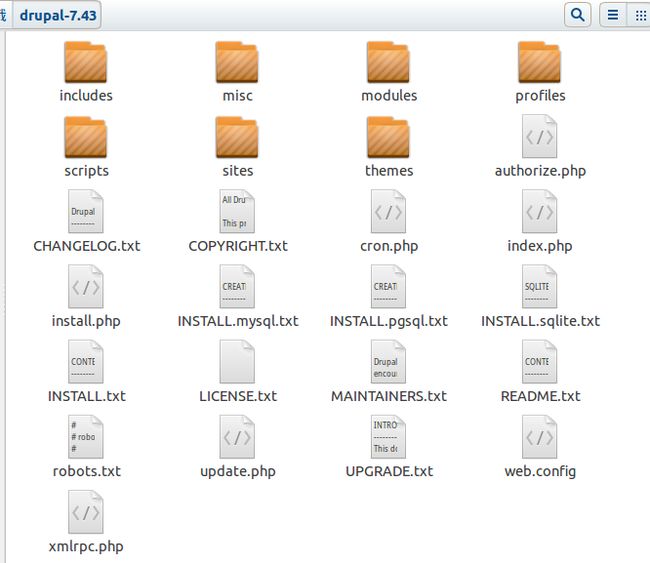The image size is (650, 563).
Task: Click the MAINTAINERS.txt file name
Action: pyautogui.click(x=389, y=396)
